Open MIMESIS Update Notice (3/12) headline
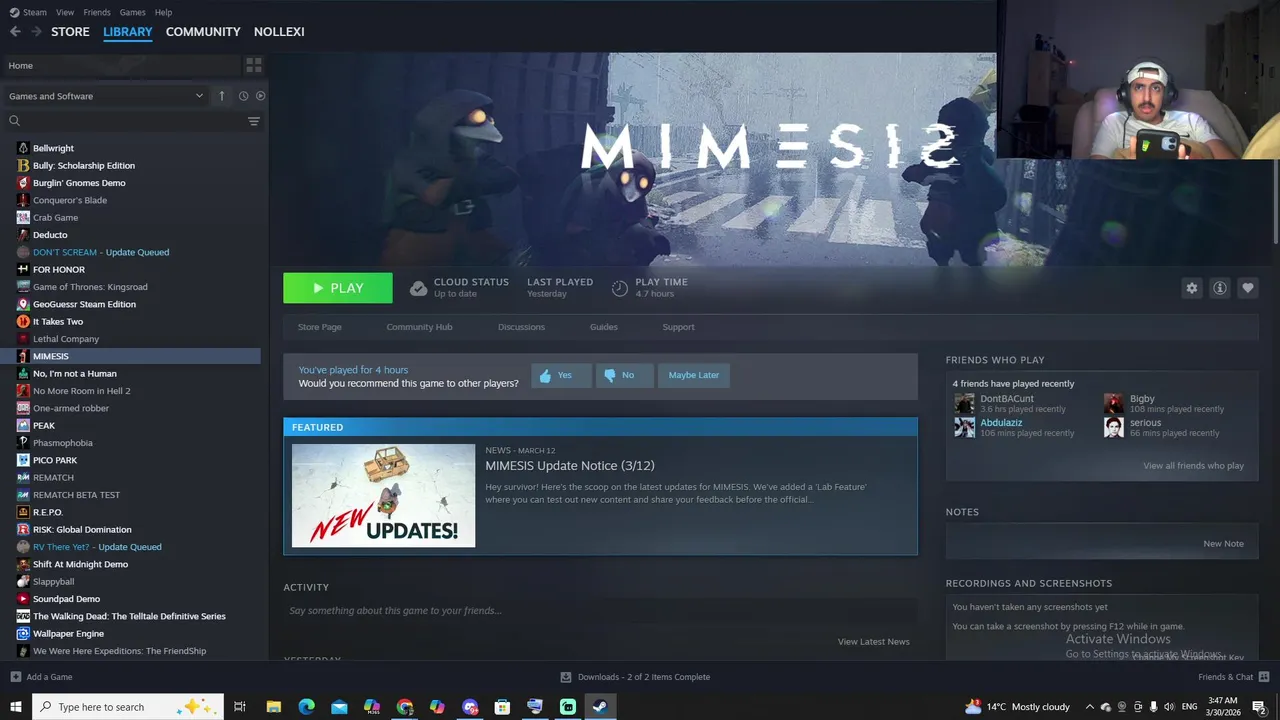Viewport: 1280px width, 720px height. click(x=570, y=466)
